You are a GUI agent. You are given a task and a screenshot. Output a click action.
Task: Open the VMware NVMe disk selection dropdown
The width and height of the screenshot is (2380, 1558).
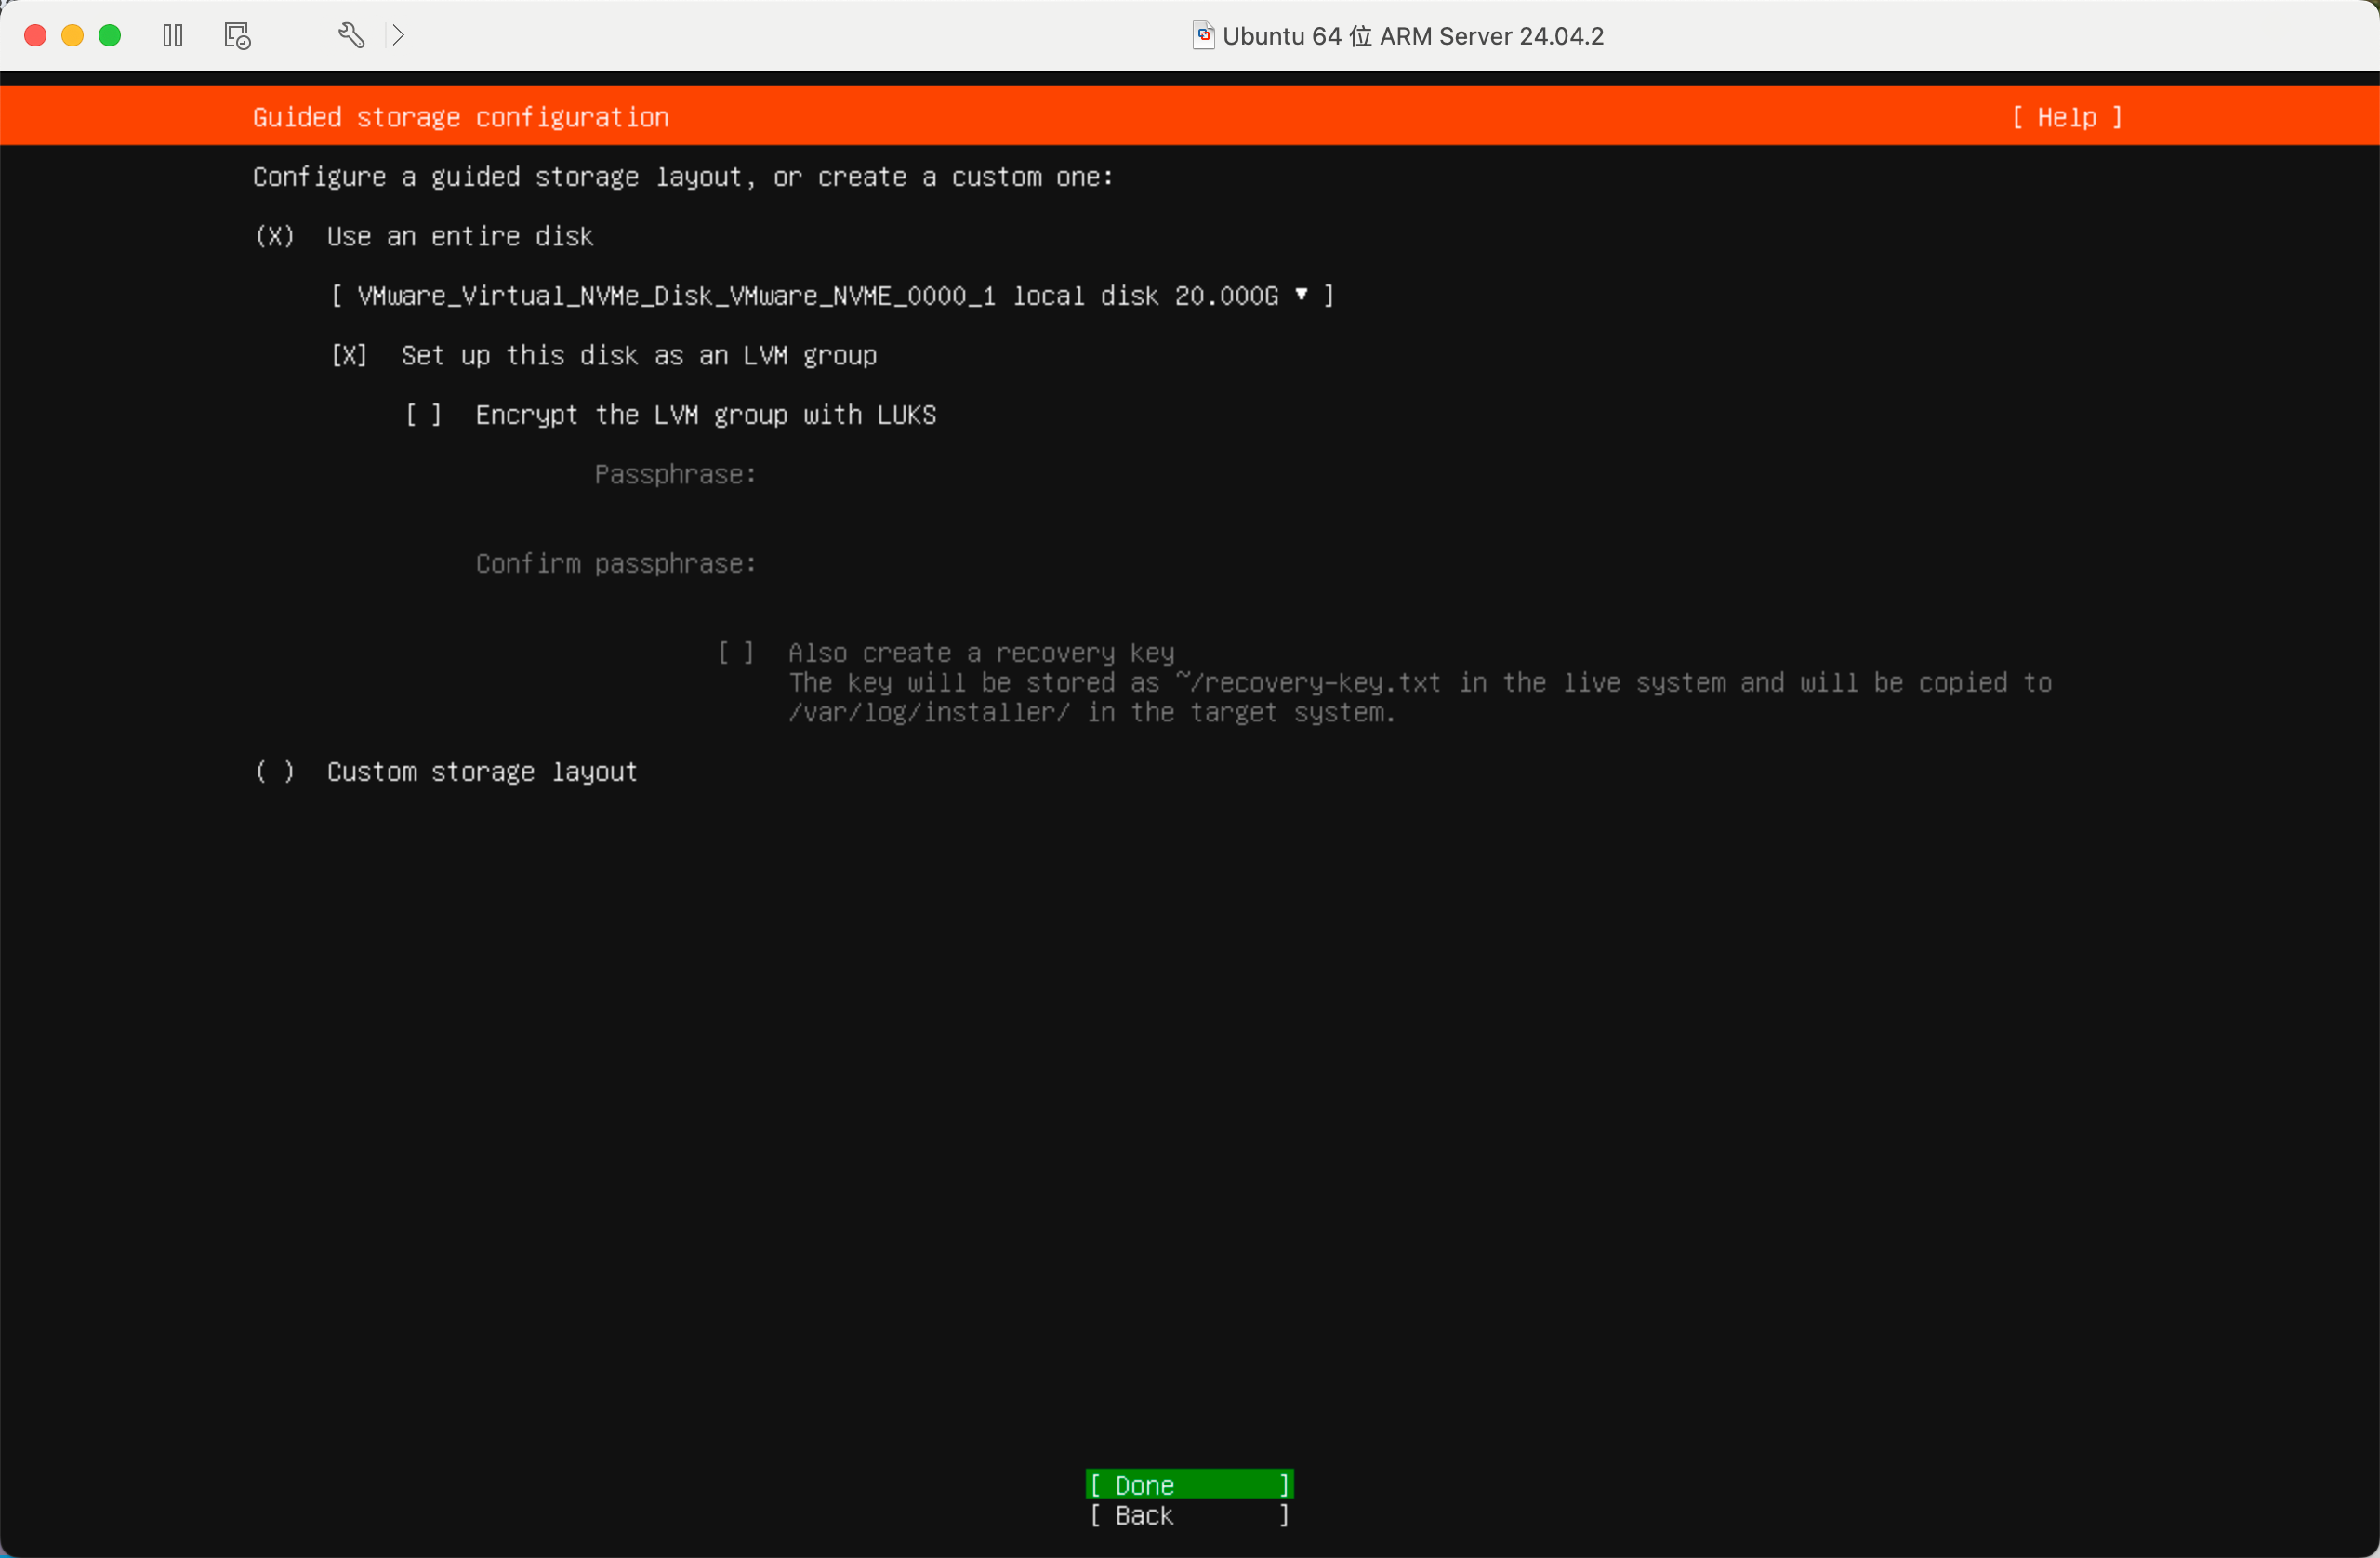(x=832, y=296)
